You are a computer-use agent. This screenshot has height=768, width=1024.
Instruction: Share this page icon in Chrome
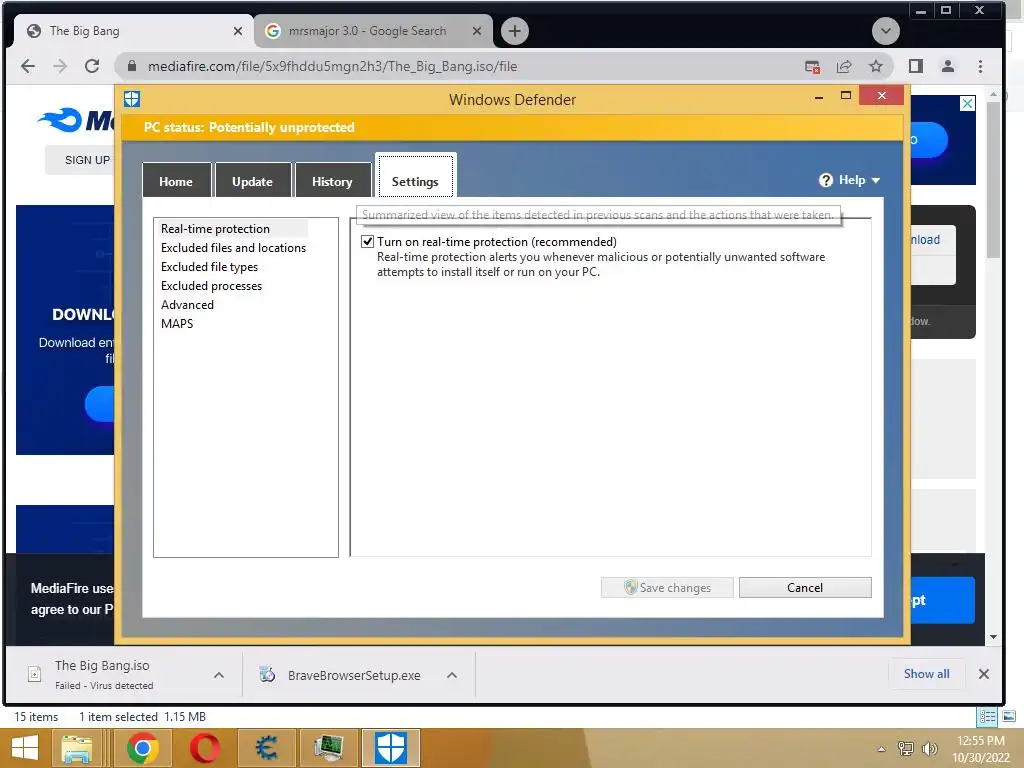click(x=844, y=66)
